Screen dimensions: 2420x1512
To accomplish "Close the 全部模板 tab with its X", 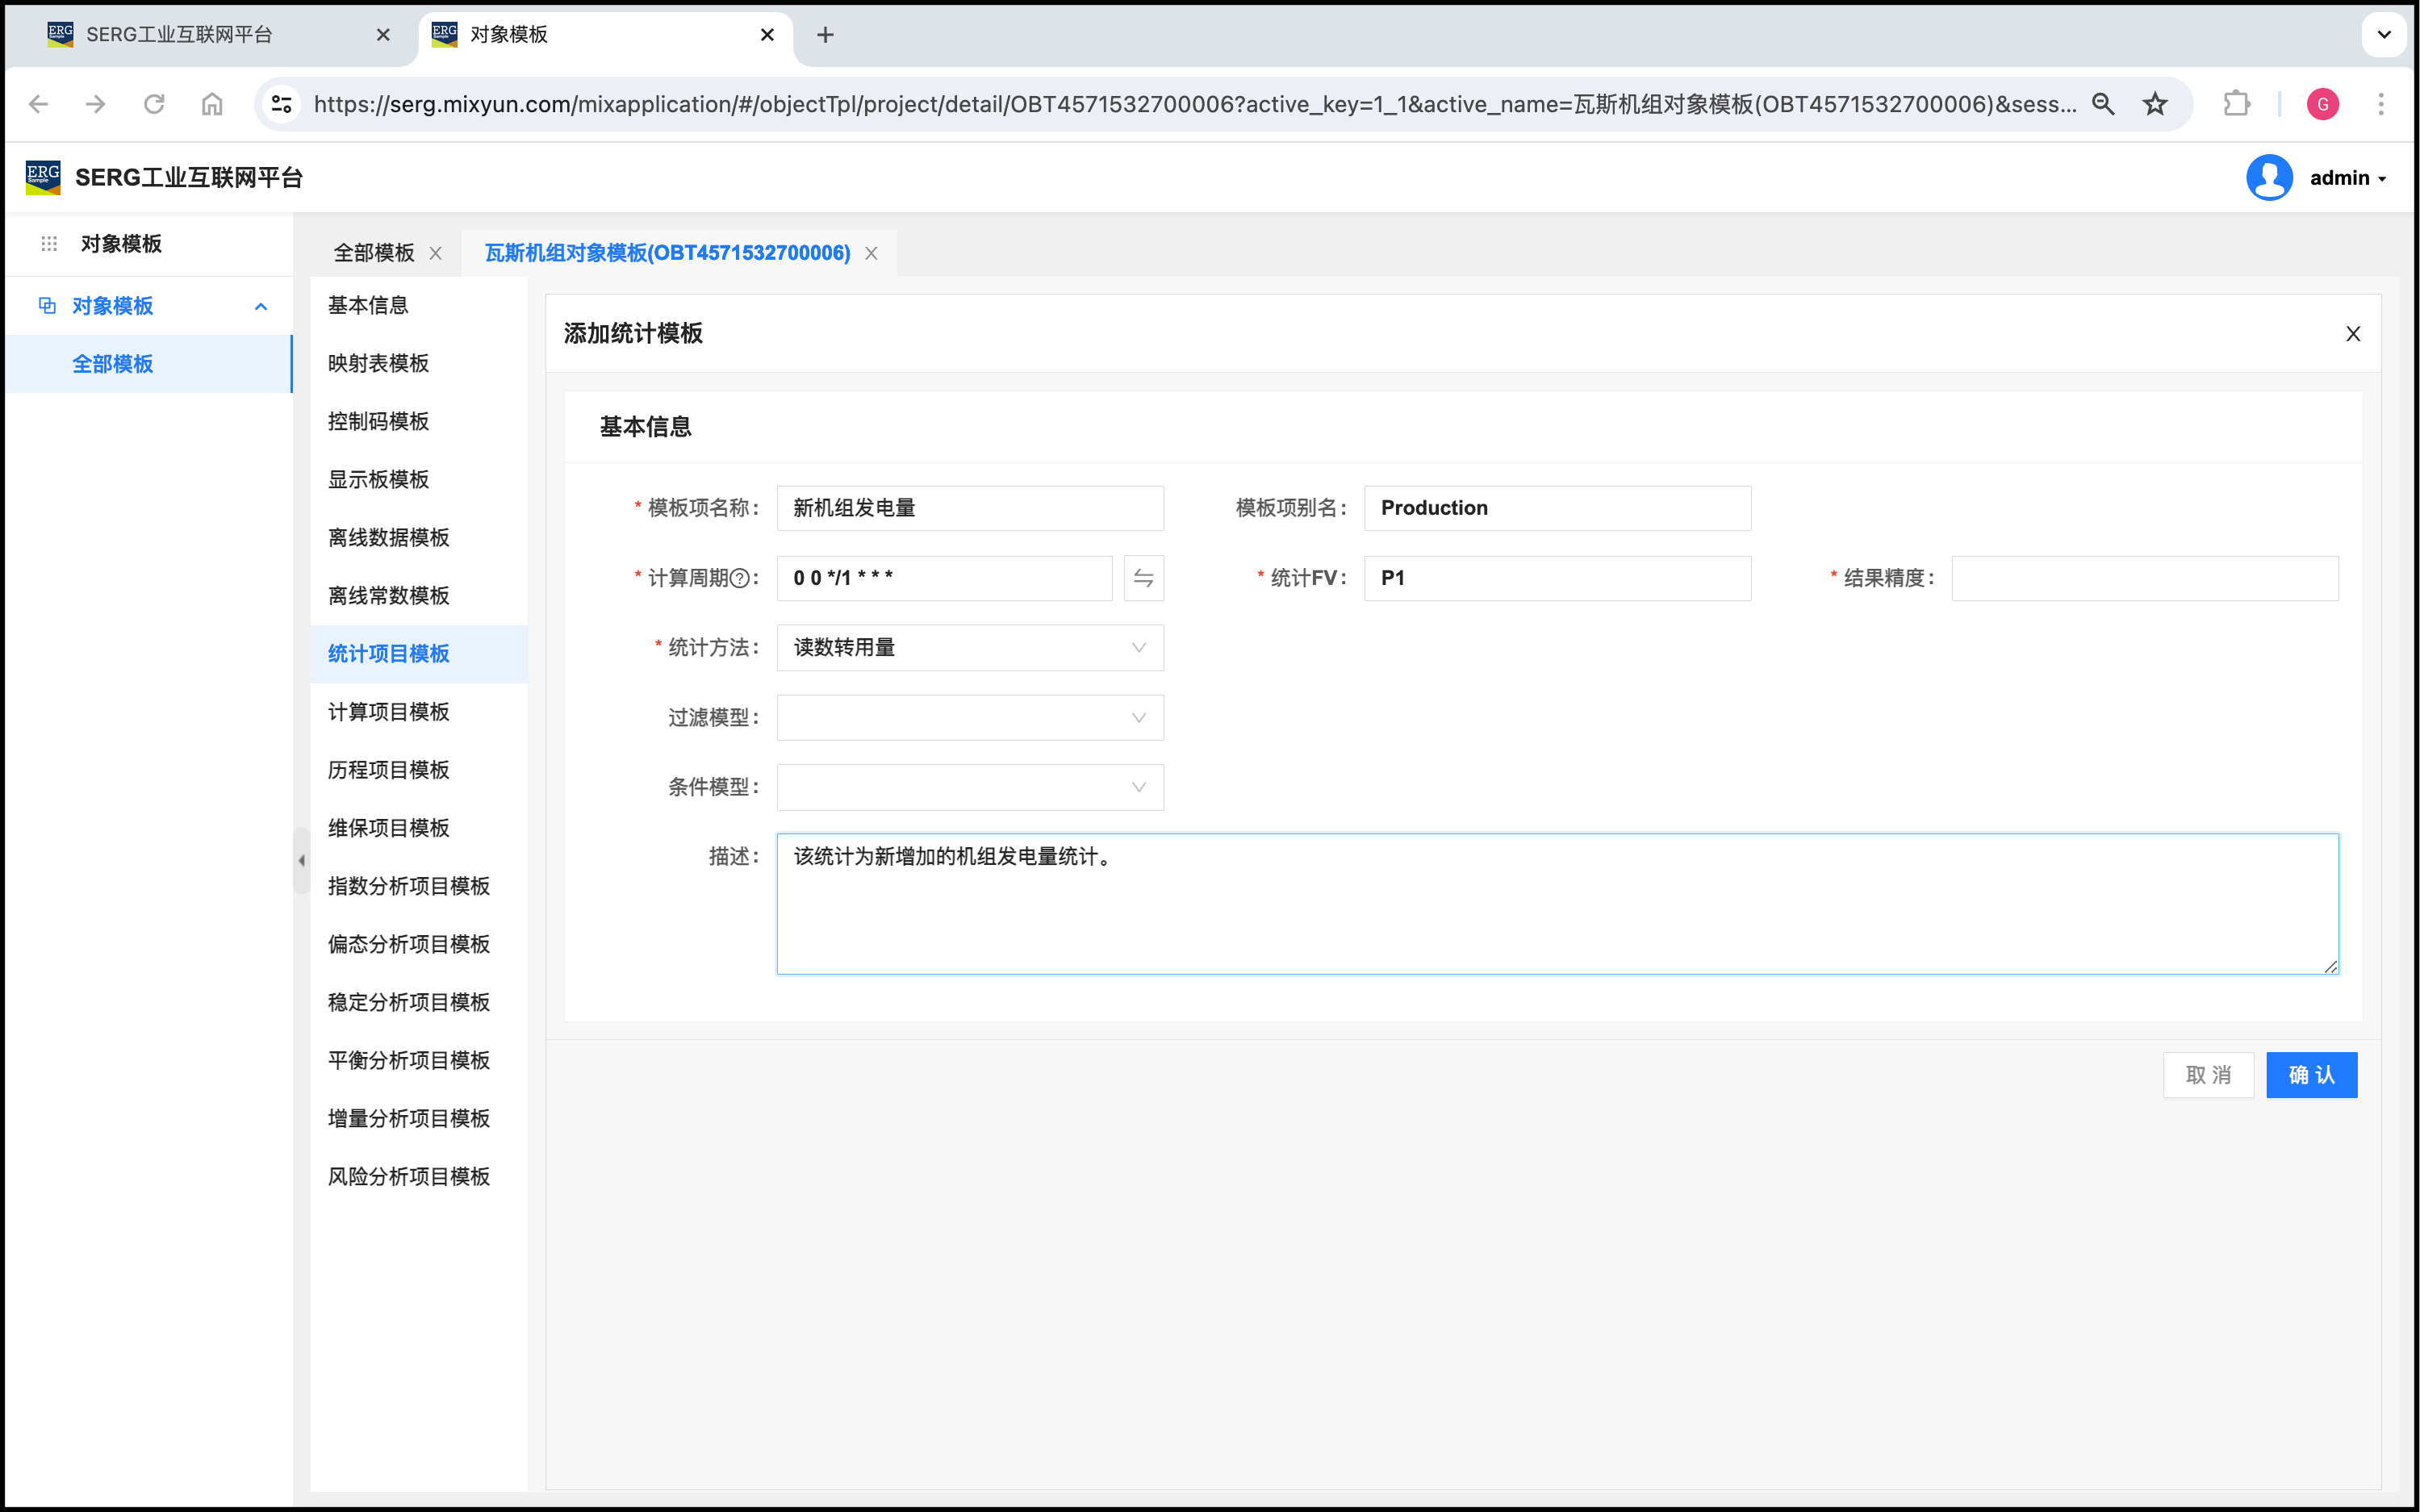I will coord(436,253).
